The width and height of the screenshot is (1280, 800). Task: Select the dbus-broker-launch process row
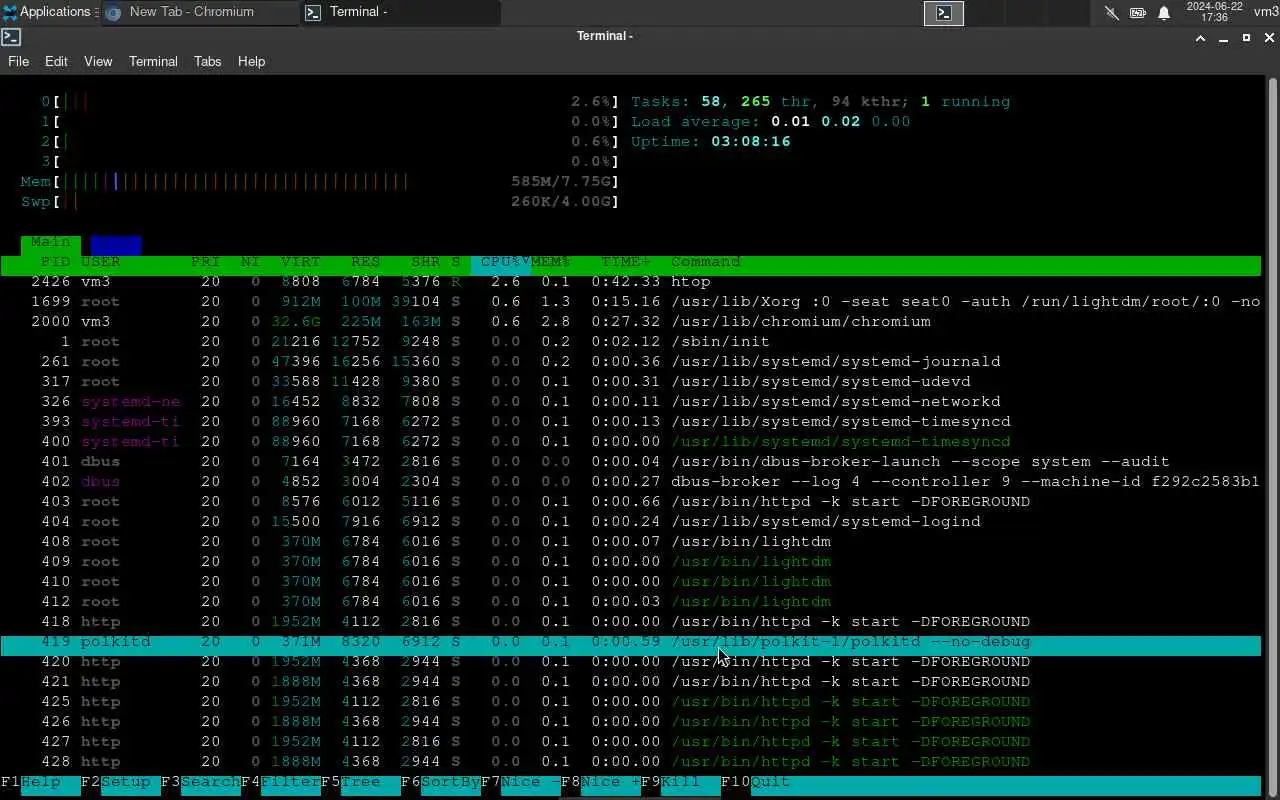(x=630, y=462)
